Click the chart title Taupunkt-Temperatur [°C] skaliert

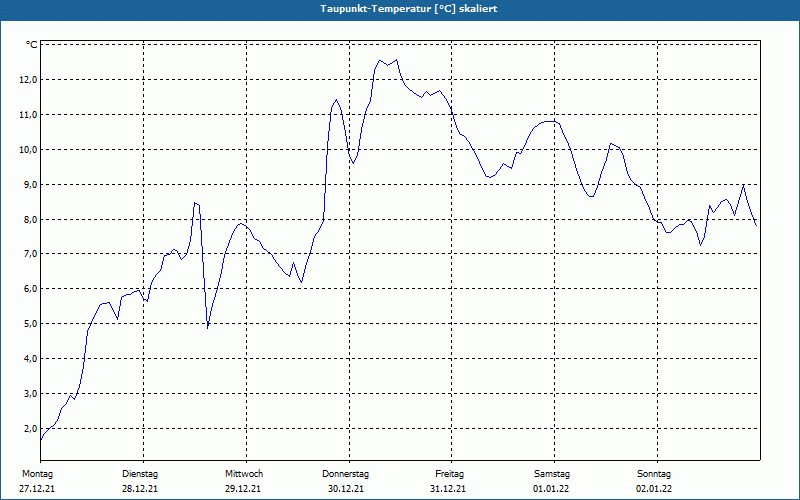[409, 9]
